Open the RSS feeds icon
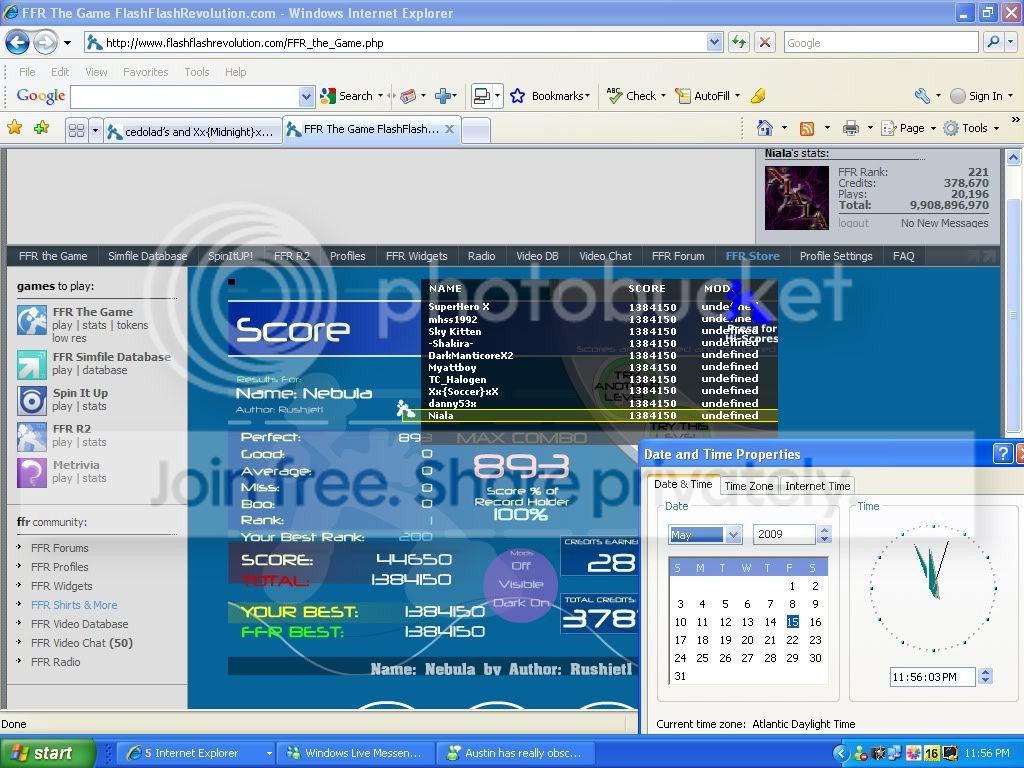1024x768 pixels. coord(806,128)
